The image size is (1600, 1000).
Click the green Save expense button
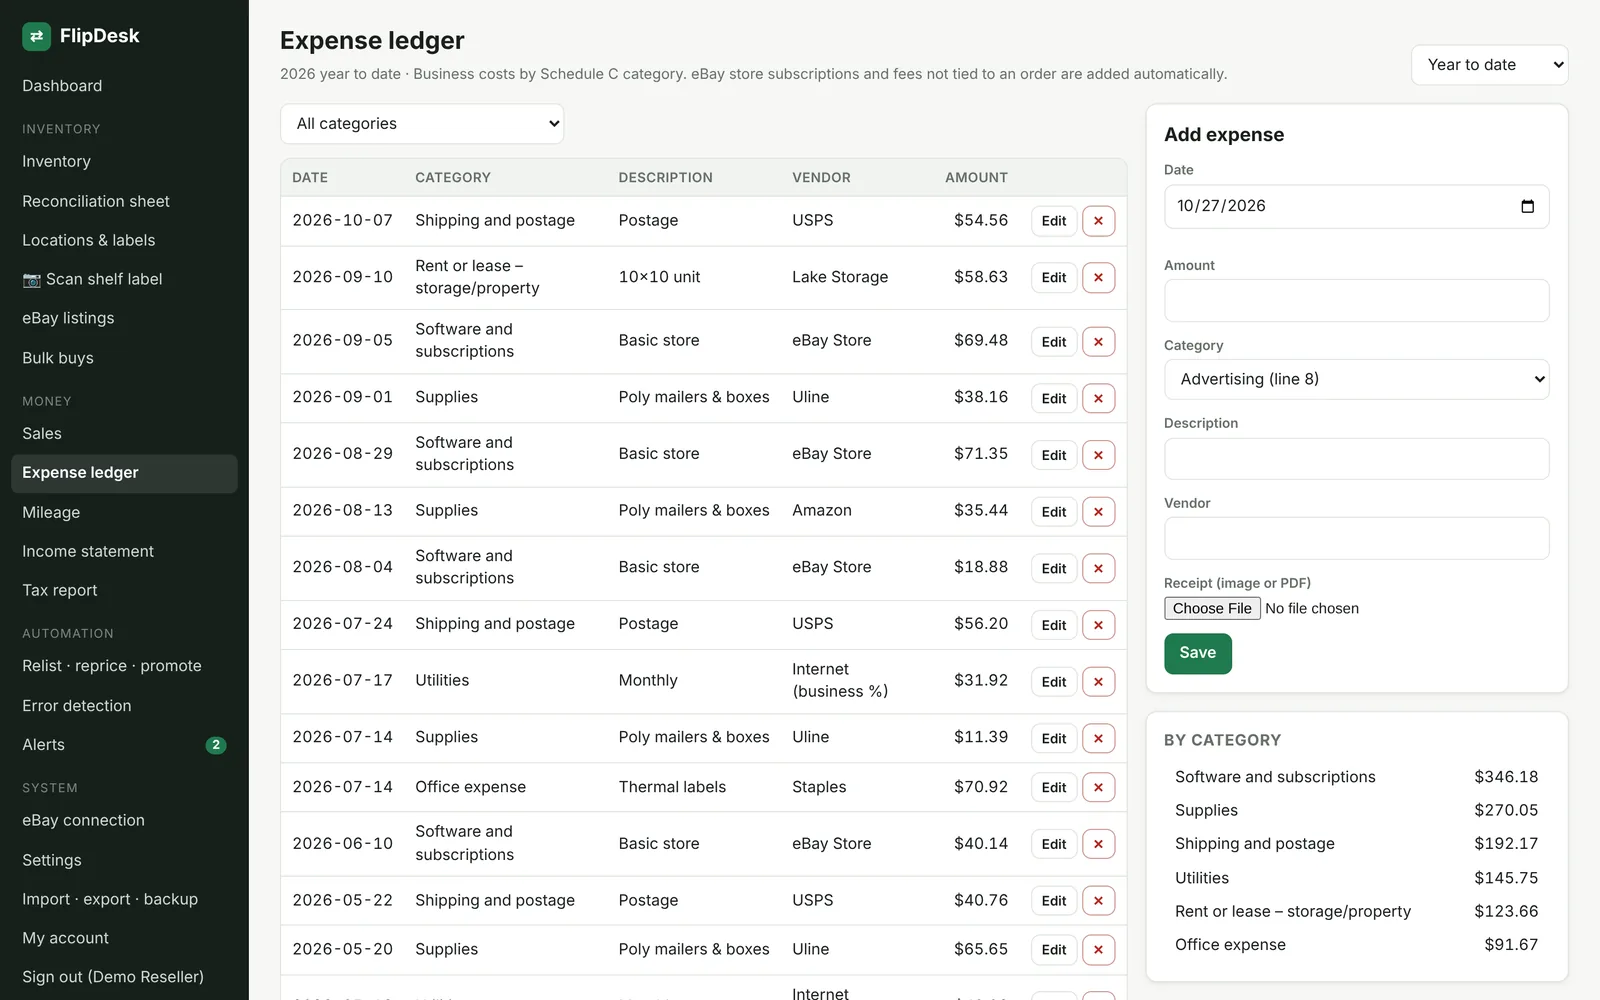click(x=1197, y=653)
